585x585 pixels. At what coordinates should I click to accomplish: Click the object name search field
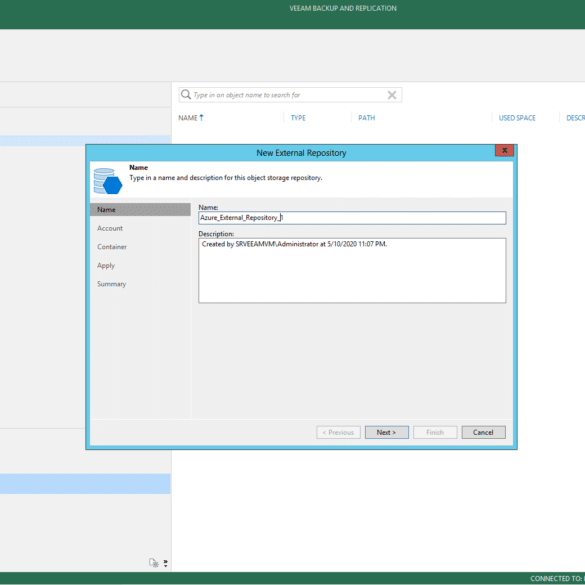pyautogui.click(x=289, y=95)
